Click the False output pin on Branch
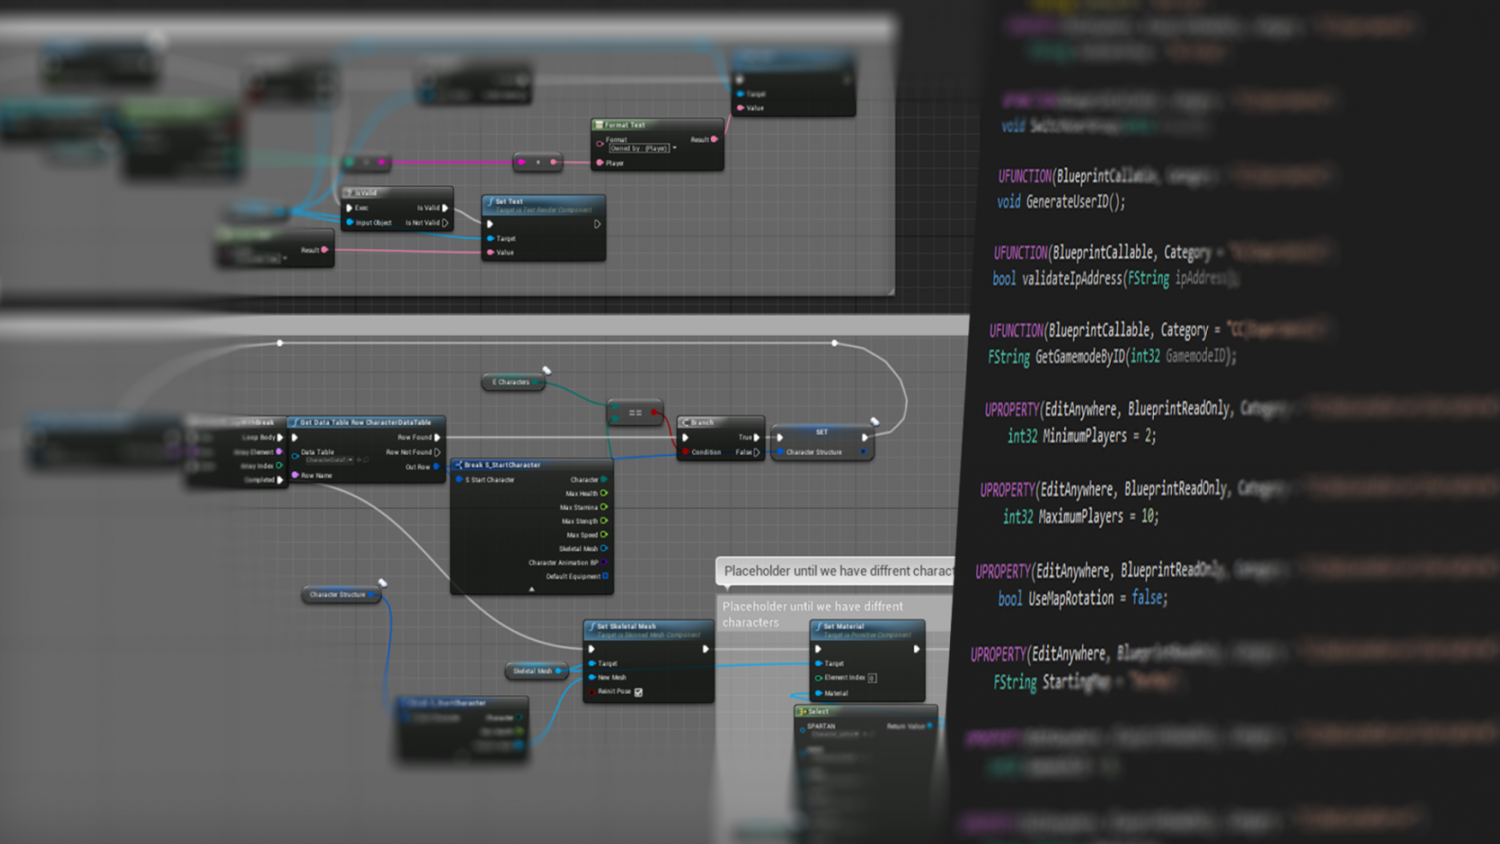 click(x=757, y=452)
